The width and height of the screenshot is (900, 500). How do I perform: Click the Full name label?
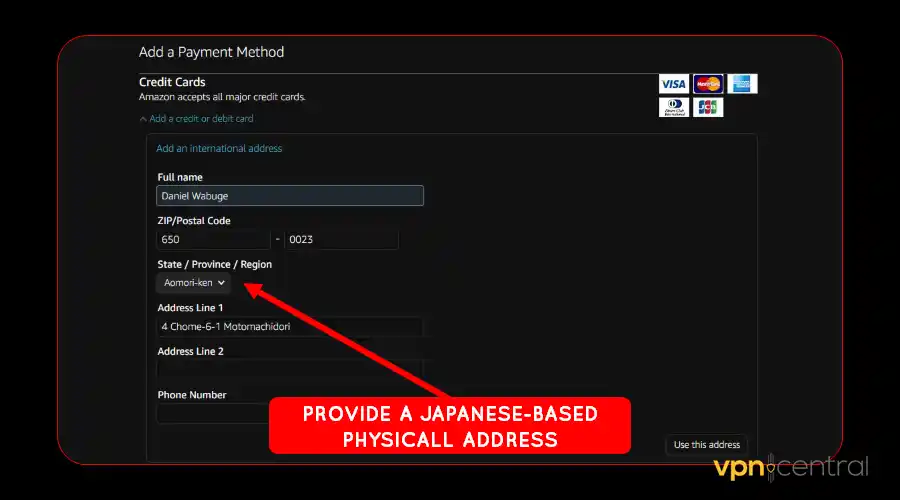(x=180, y=177)
